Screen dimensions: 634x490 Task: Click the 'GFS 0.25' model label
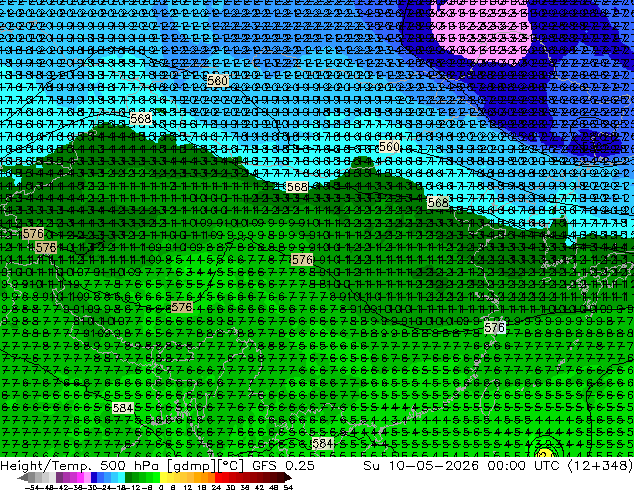pyautogui.click(x=283, y=466)
